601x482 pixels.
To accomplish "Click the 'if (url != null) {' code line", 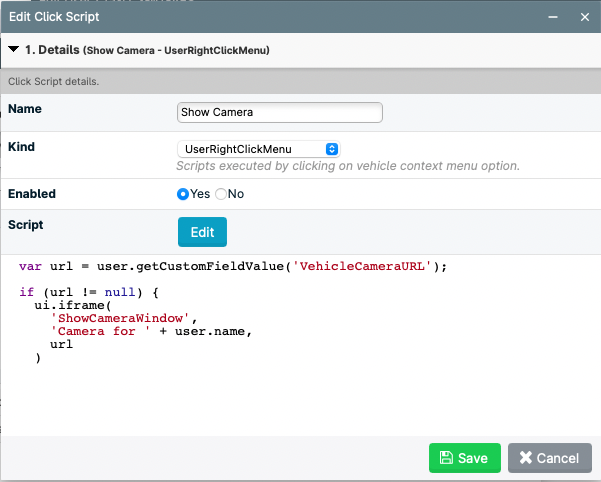I will 89,292.
